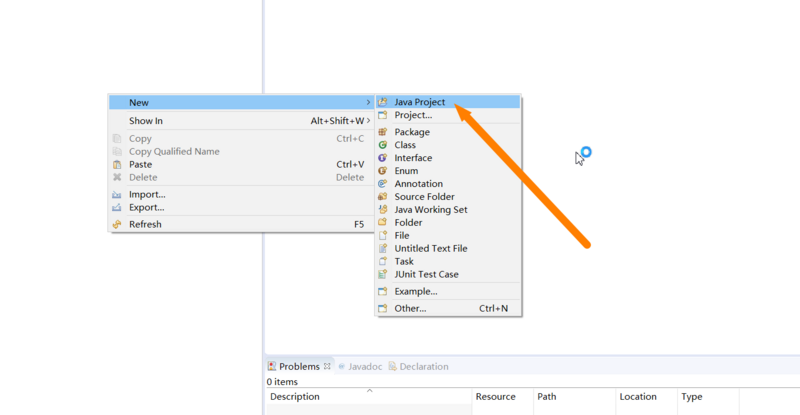Select Paste from context menu
The image size is (800, 415).
pyautogui.click(x=241, y=164)
